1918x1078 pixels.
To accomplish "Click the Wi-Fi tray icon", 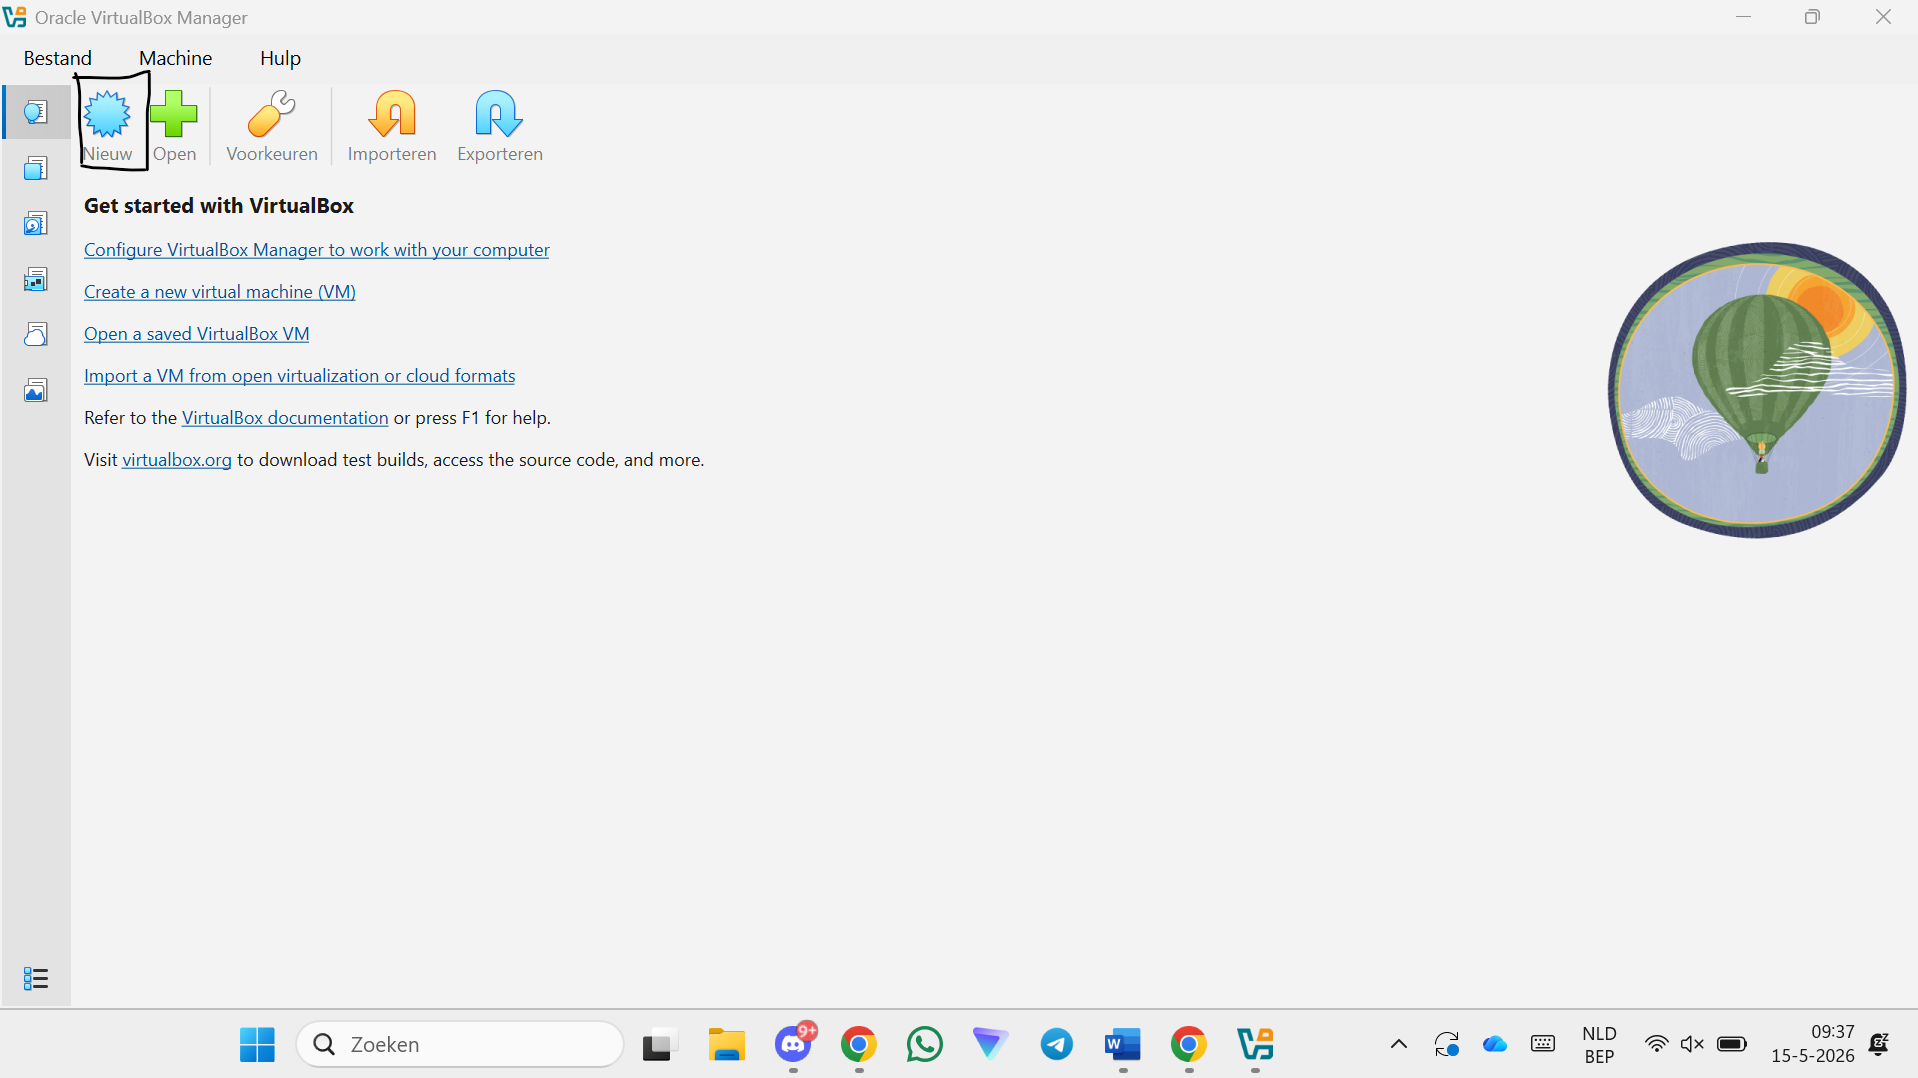I will (1656, 1044).
